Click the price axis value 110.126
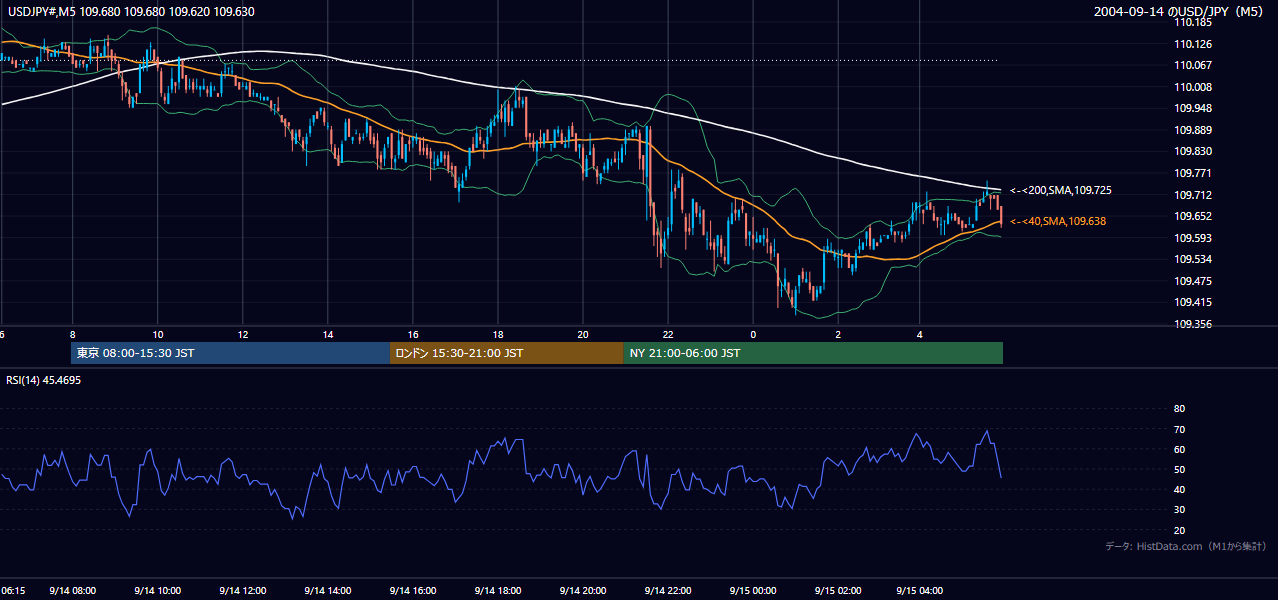 (x=1193, y=44)
